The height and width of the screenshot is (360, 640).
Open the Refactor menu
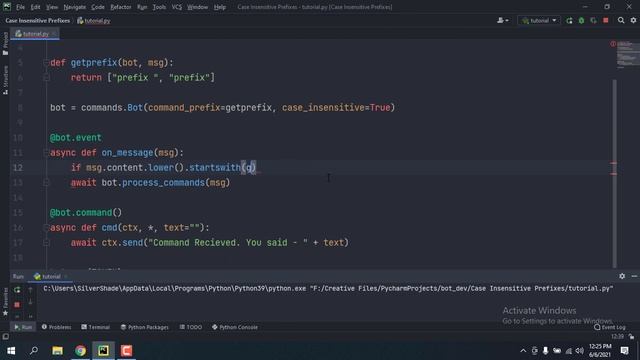(121, 7)
